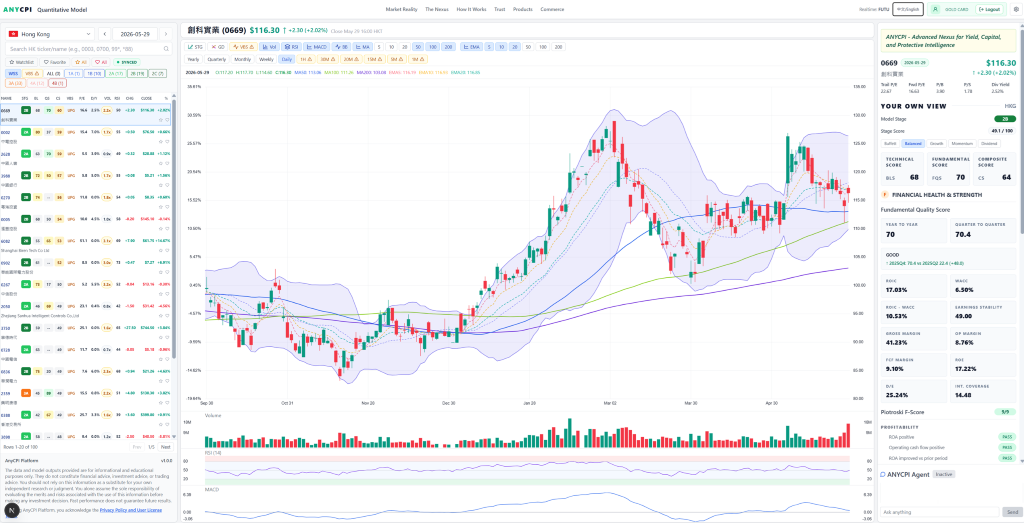The image size is (1024, 523).
Task: Open How It Works page
Action: (472, 9)
